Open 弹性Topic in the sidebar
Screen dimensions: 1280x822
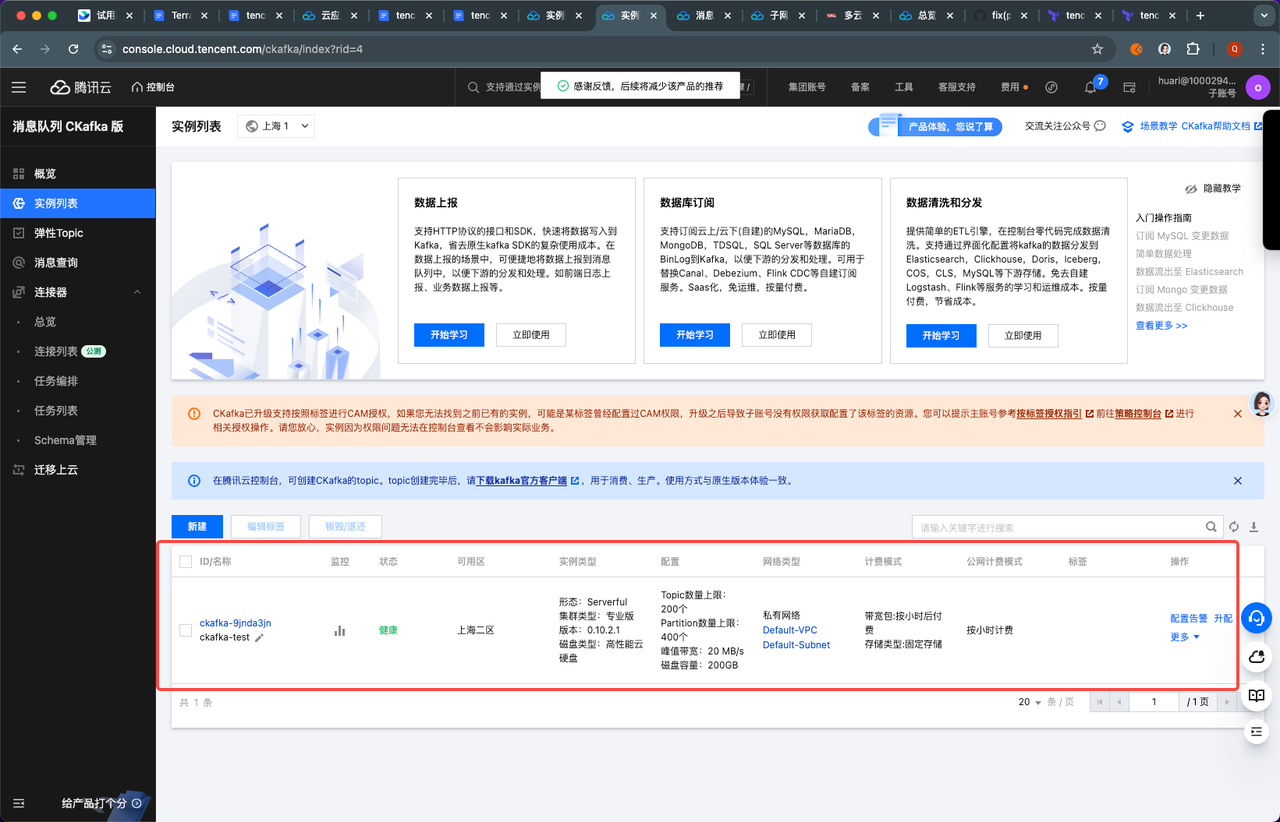78,233
